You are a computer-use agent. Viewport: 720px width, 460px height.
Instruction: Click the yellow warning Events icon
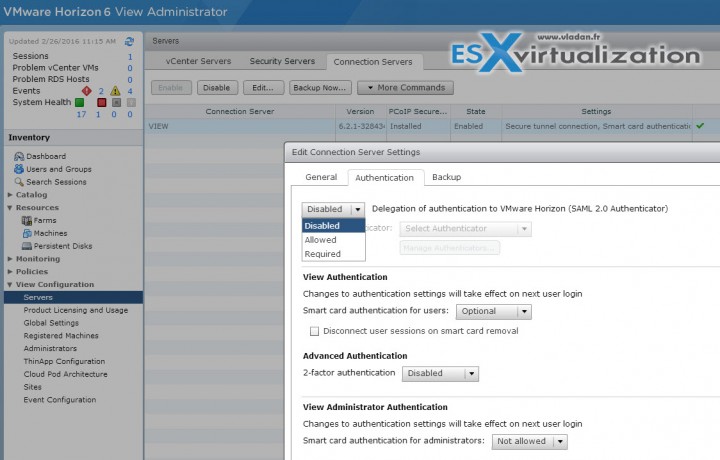click(115, 91)
